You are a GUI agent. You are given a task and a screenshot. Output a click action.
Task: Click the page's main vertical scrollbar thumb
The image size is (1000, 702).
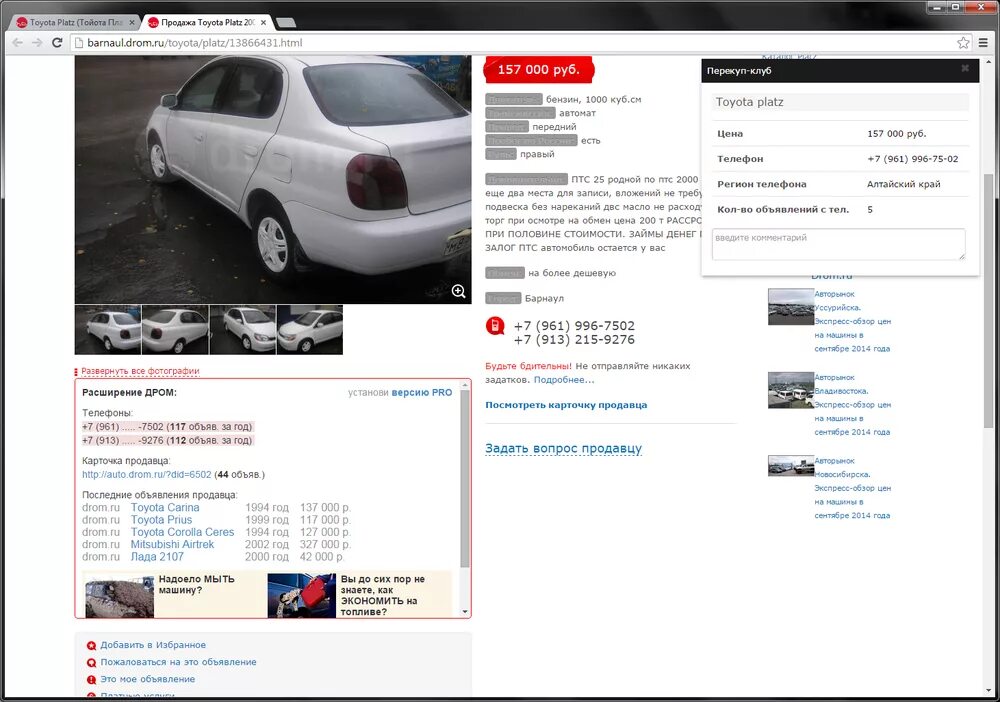point(989,300)
